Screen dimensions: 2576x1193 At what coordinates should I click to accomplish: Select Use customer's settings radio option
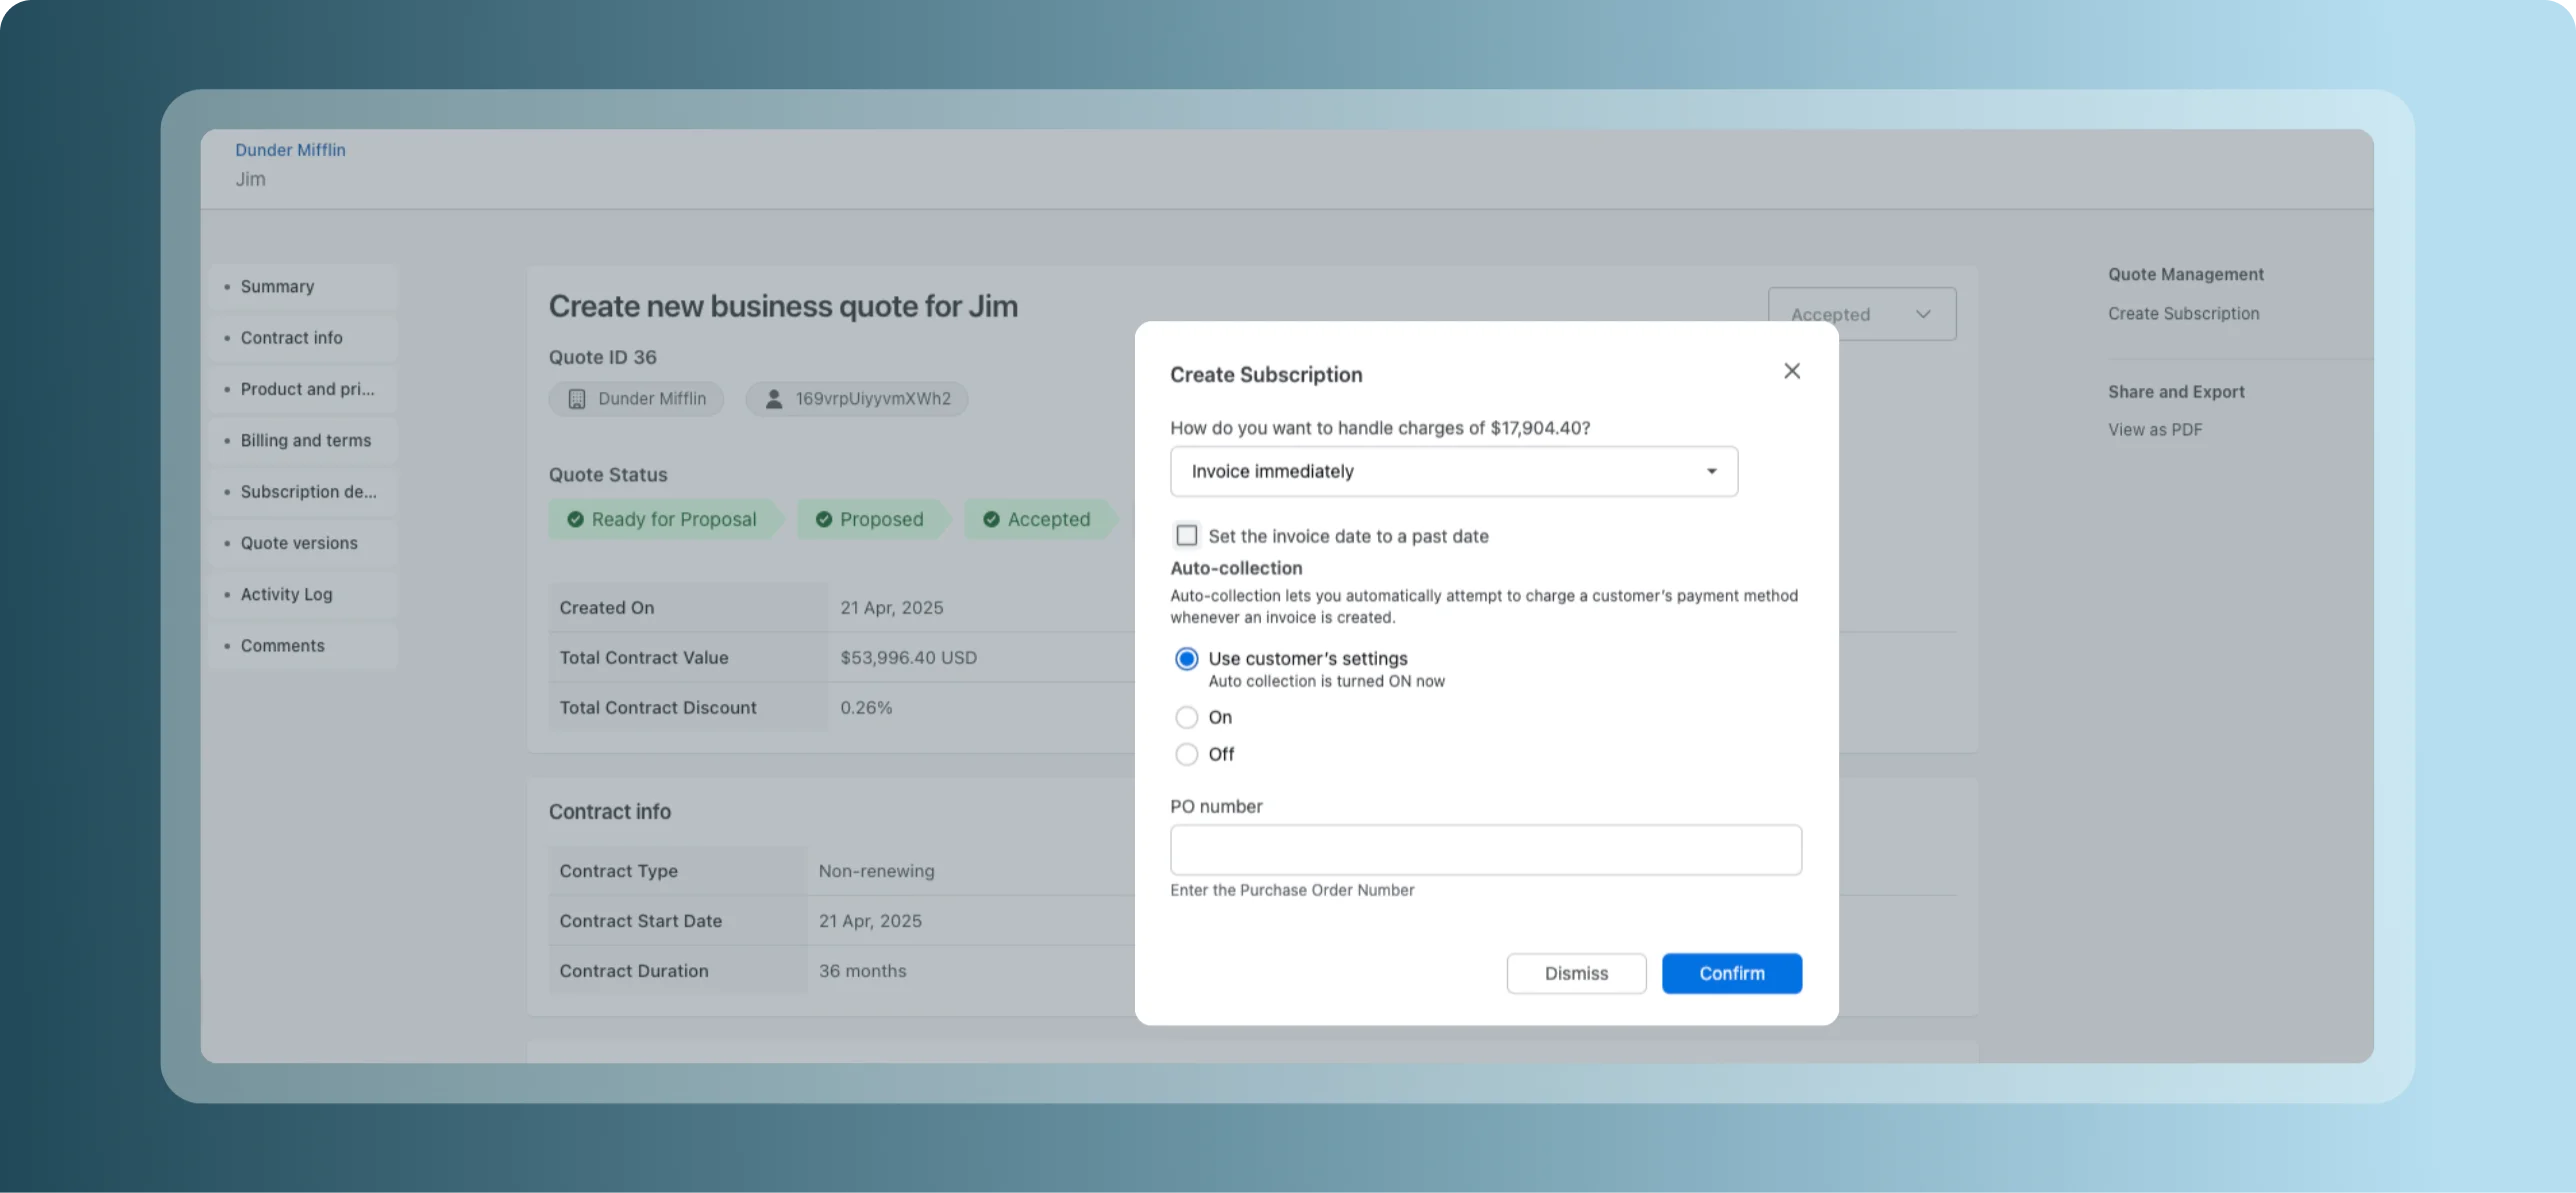1186,659
